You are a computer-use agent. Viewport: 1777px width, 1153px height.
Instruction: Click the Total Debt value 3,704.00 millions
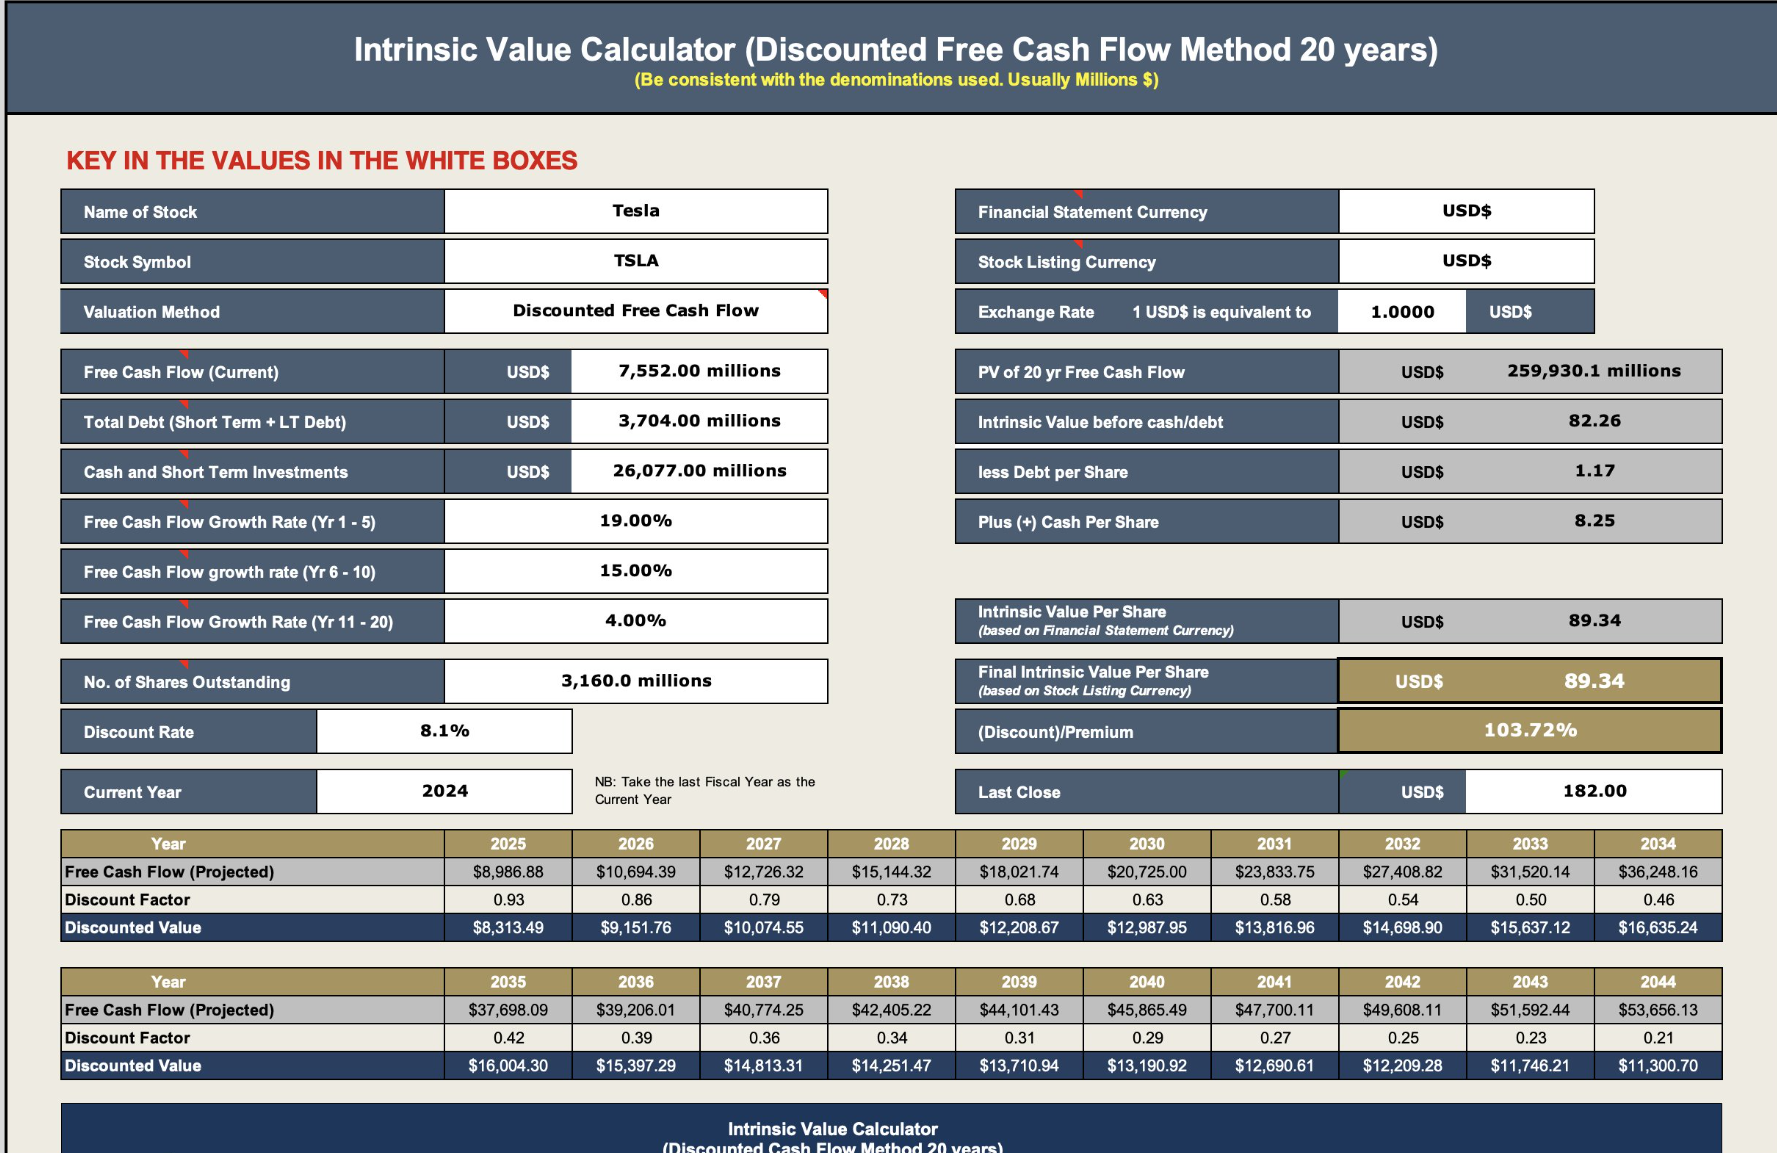[x=699, y=421]
